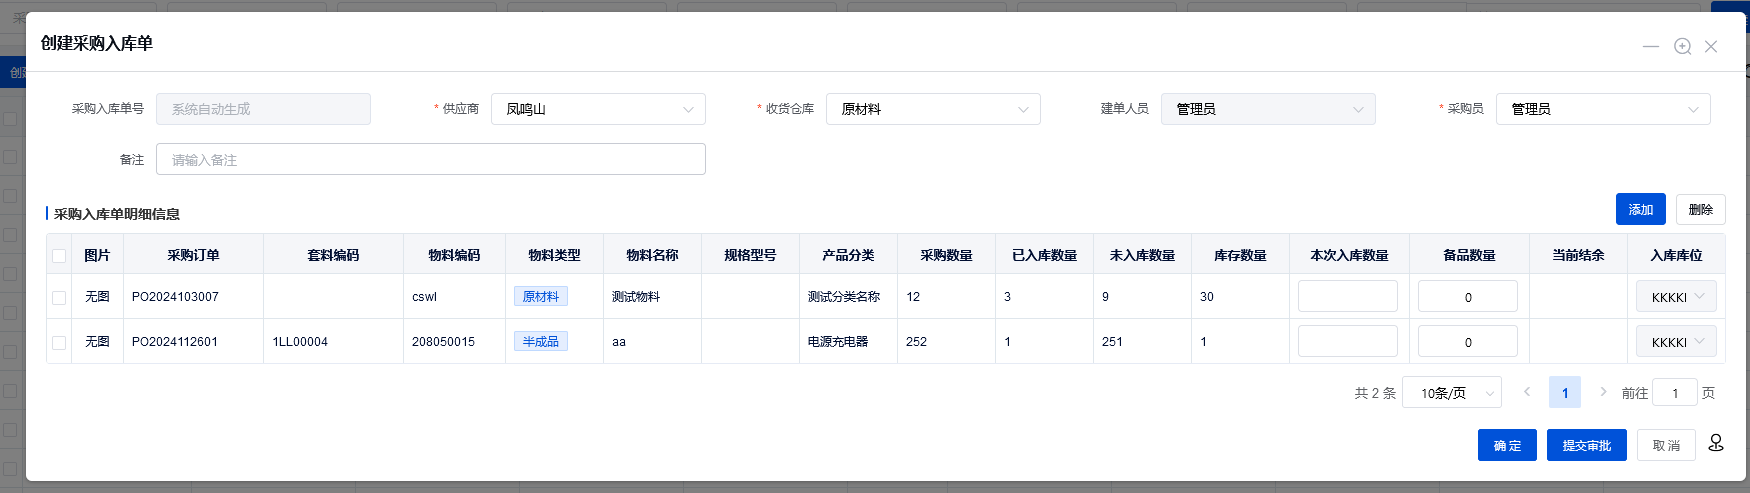Click the 库存数量 value 30
Viewport: 1750px width, 493px height.
[1207, 297]
